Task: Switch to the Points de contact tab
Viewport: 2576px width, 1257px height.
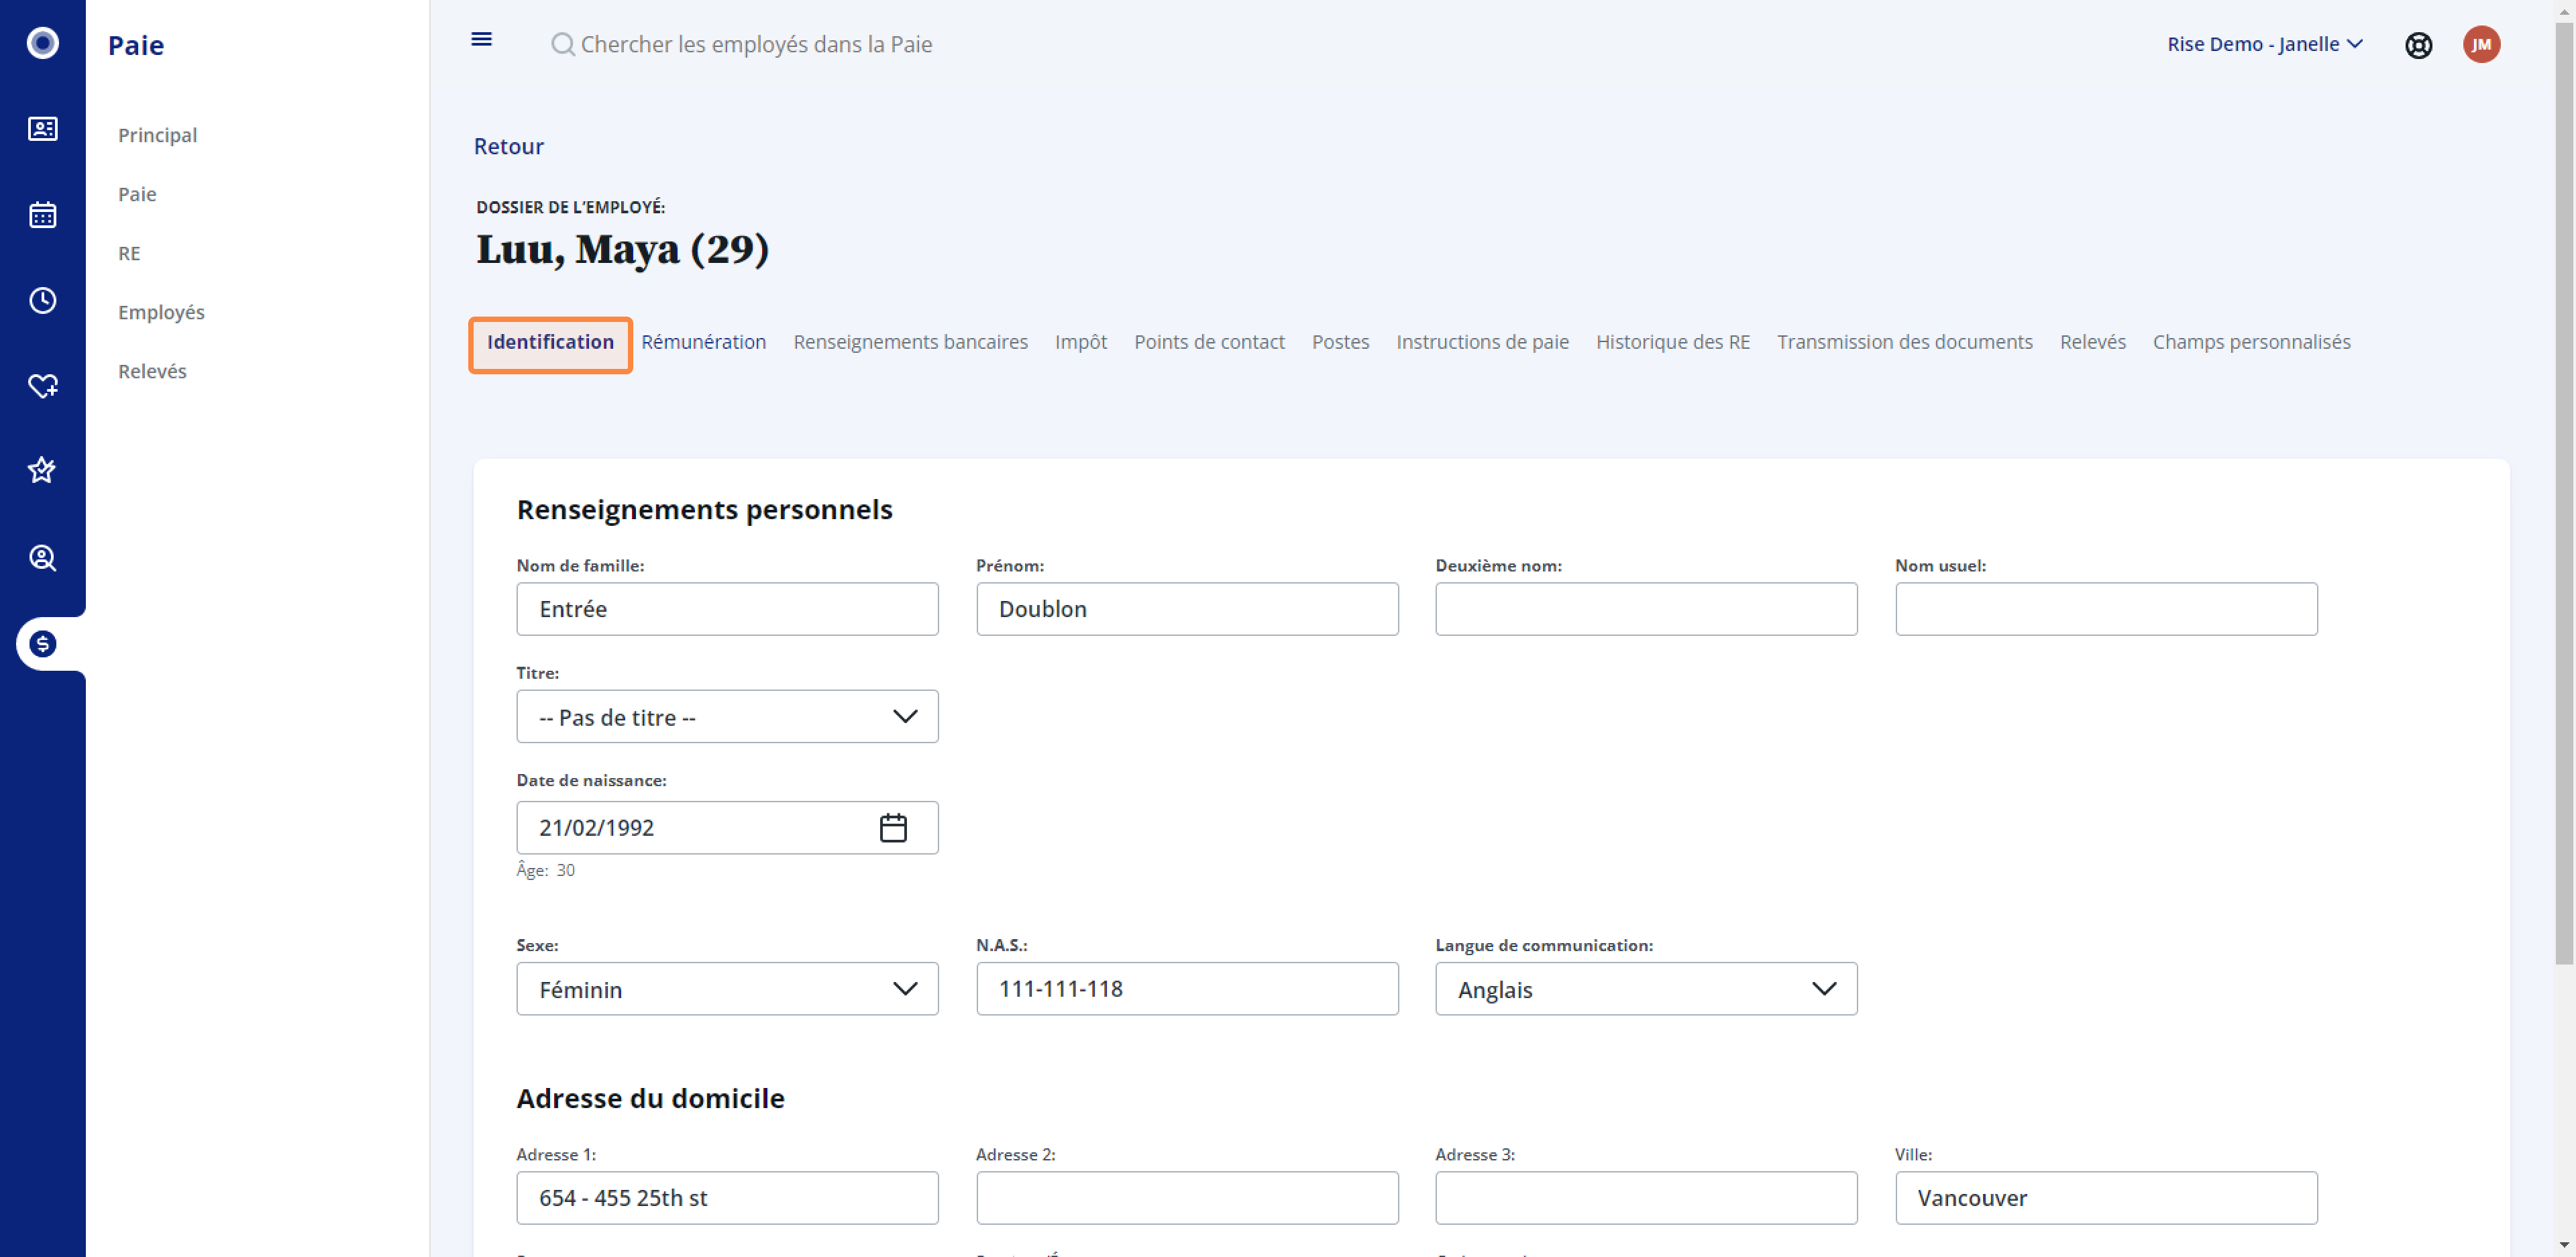Action: 1209,342
